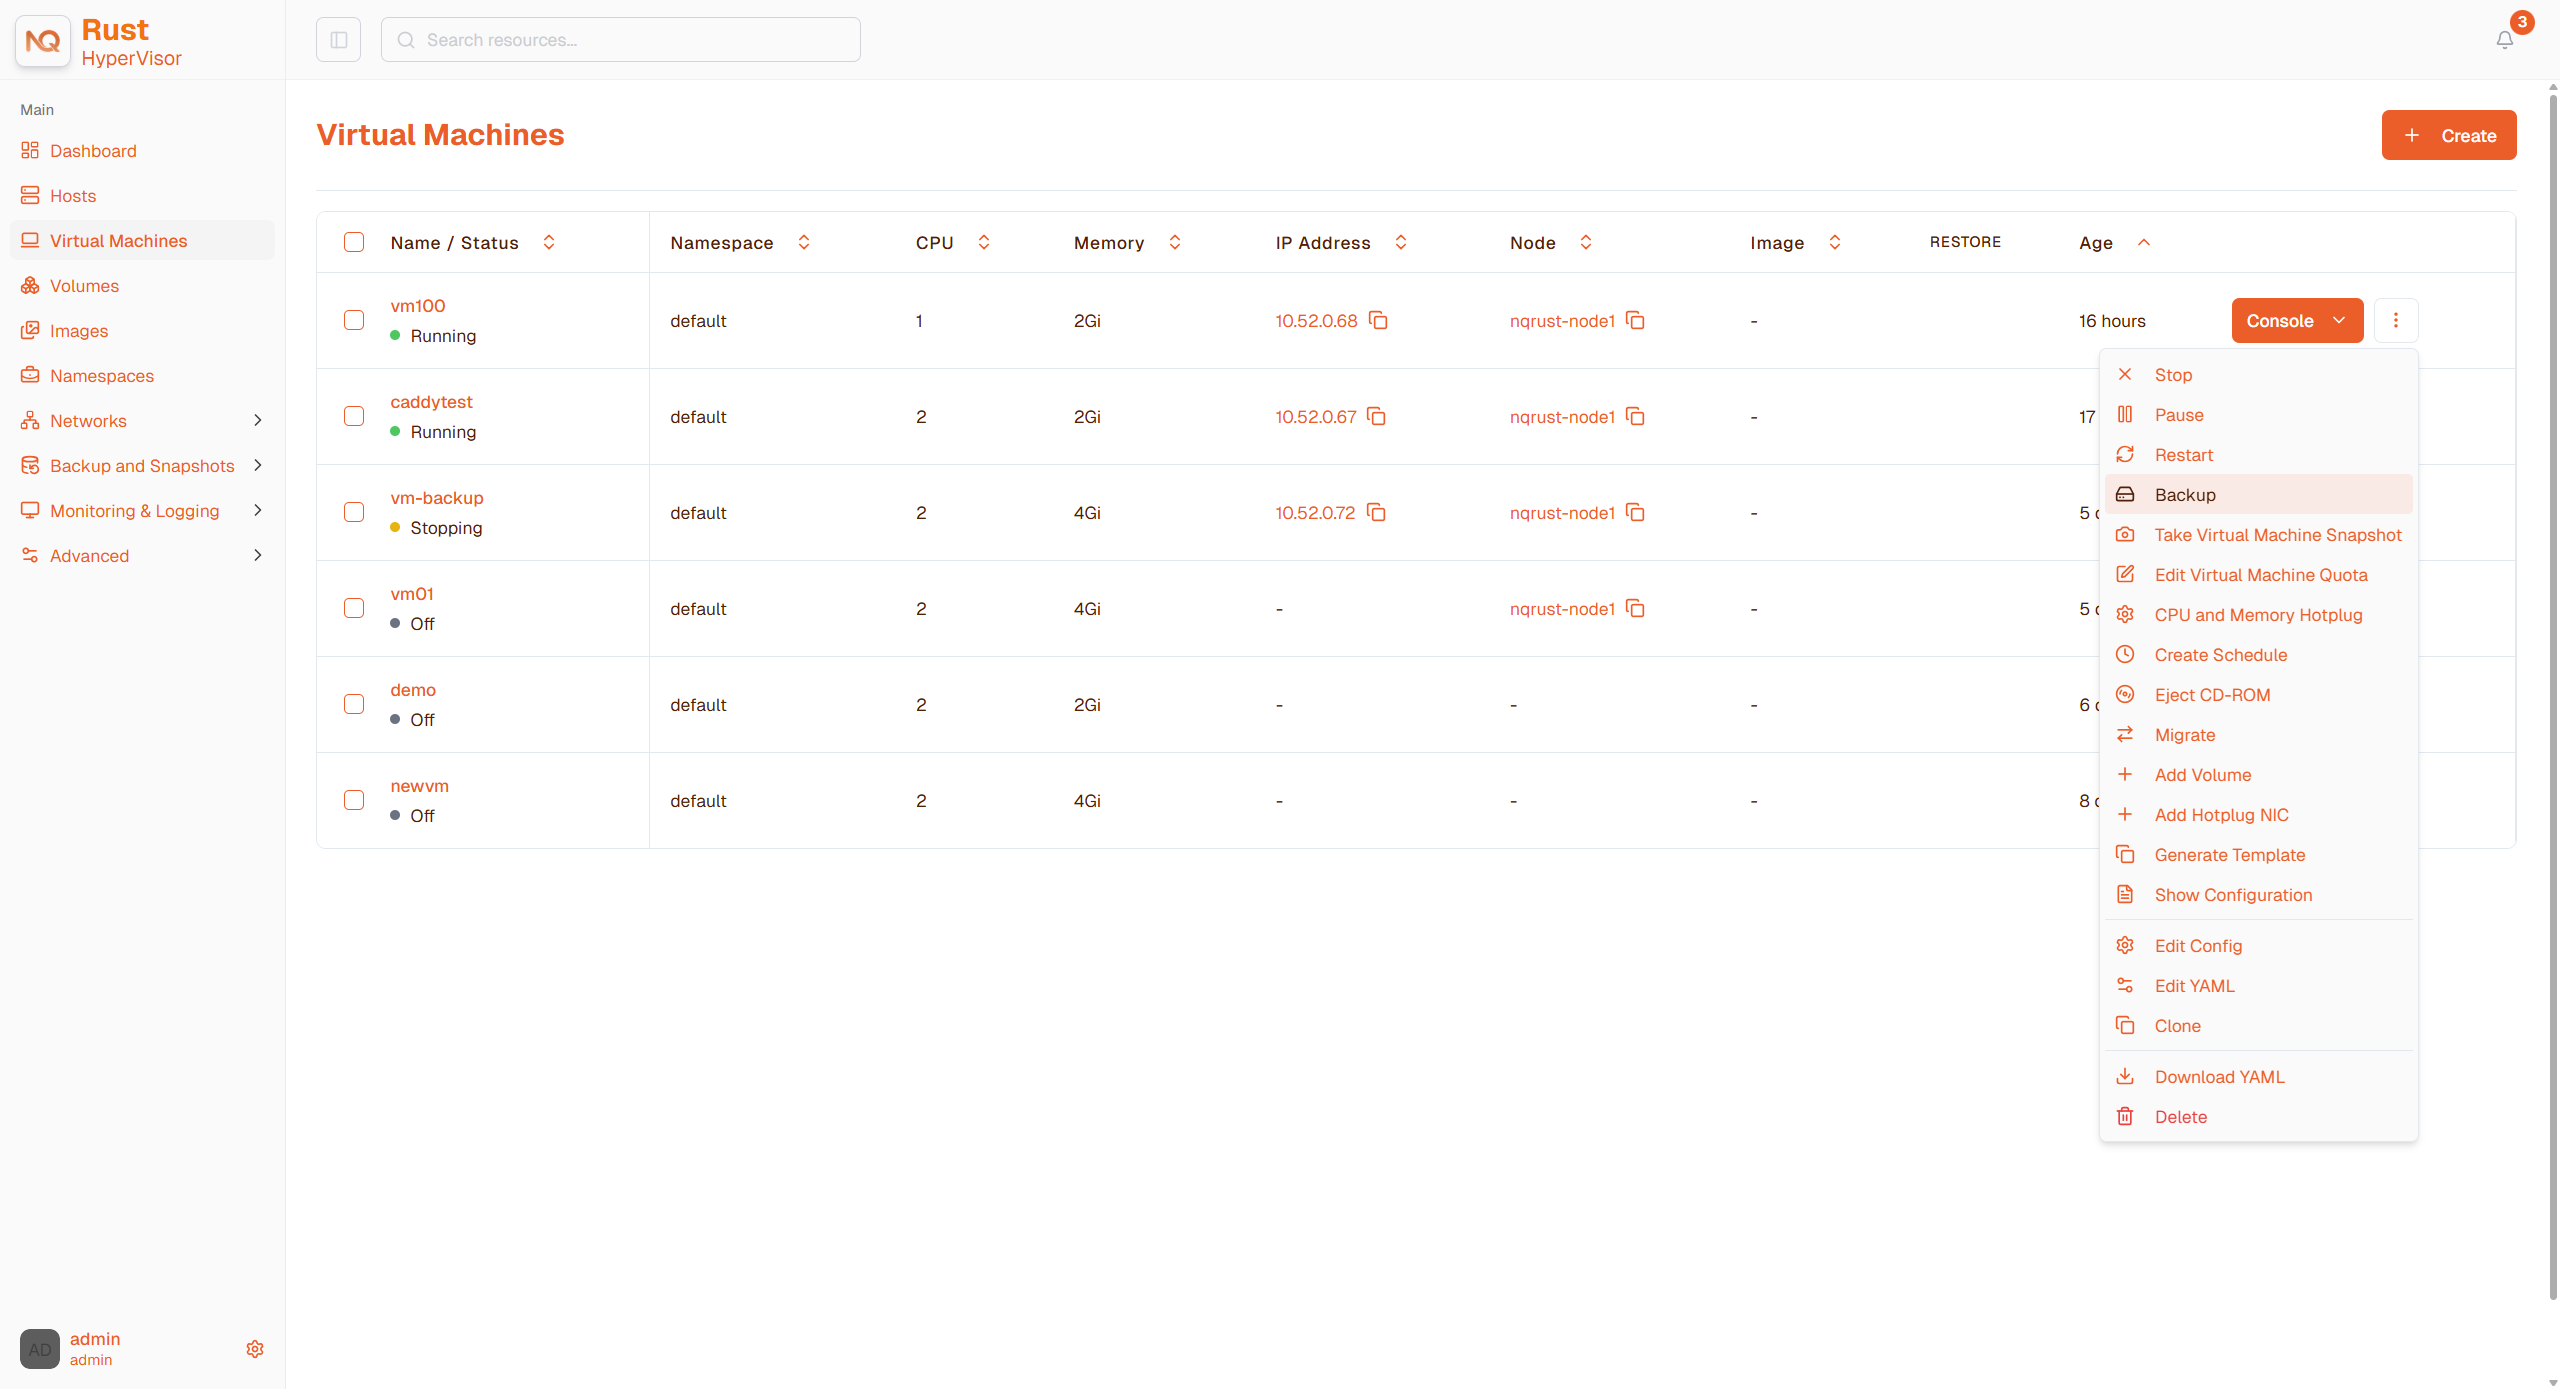The image size is (2560, 1389).
Task: Copy node name in caddytest row
Action: 1635,417
